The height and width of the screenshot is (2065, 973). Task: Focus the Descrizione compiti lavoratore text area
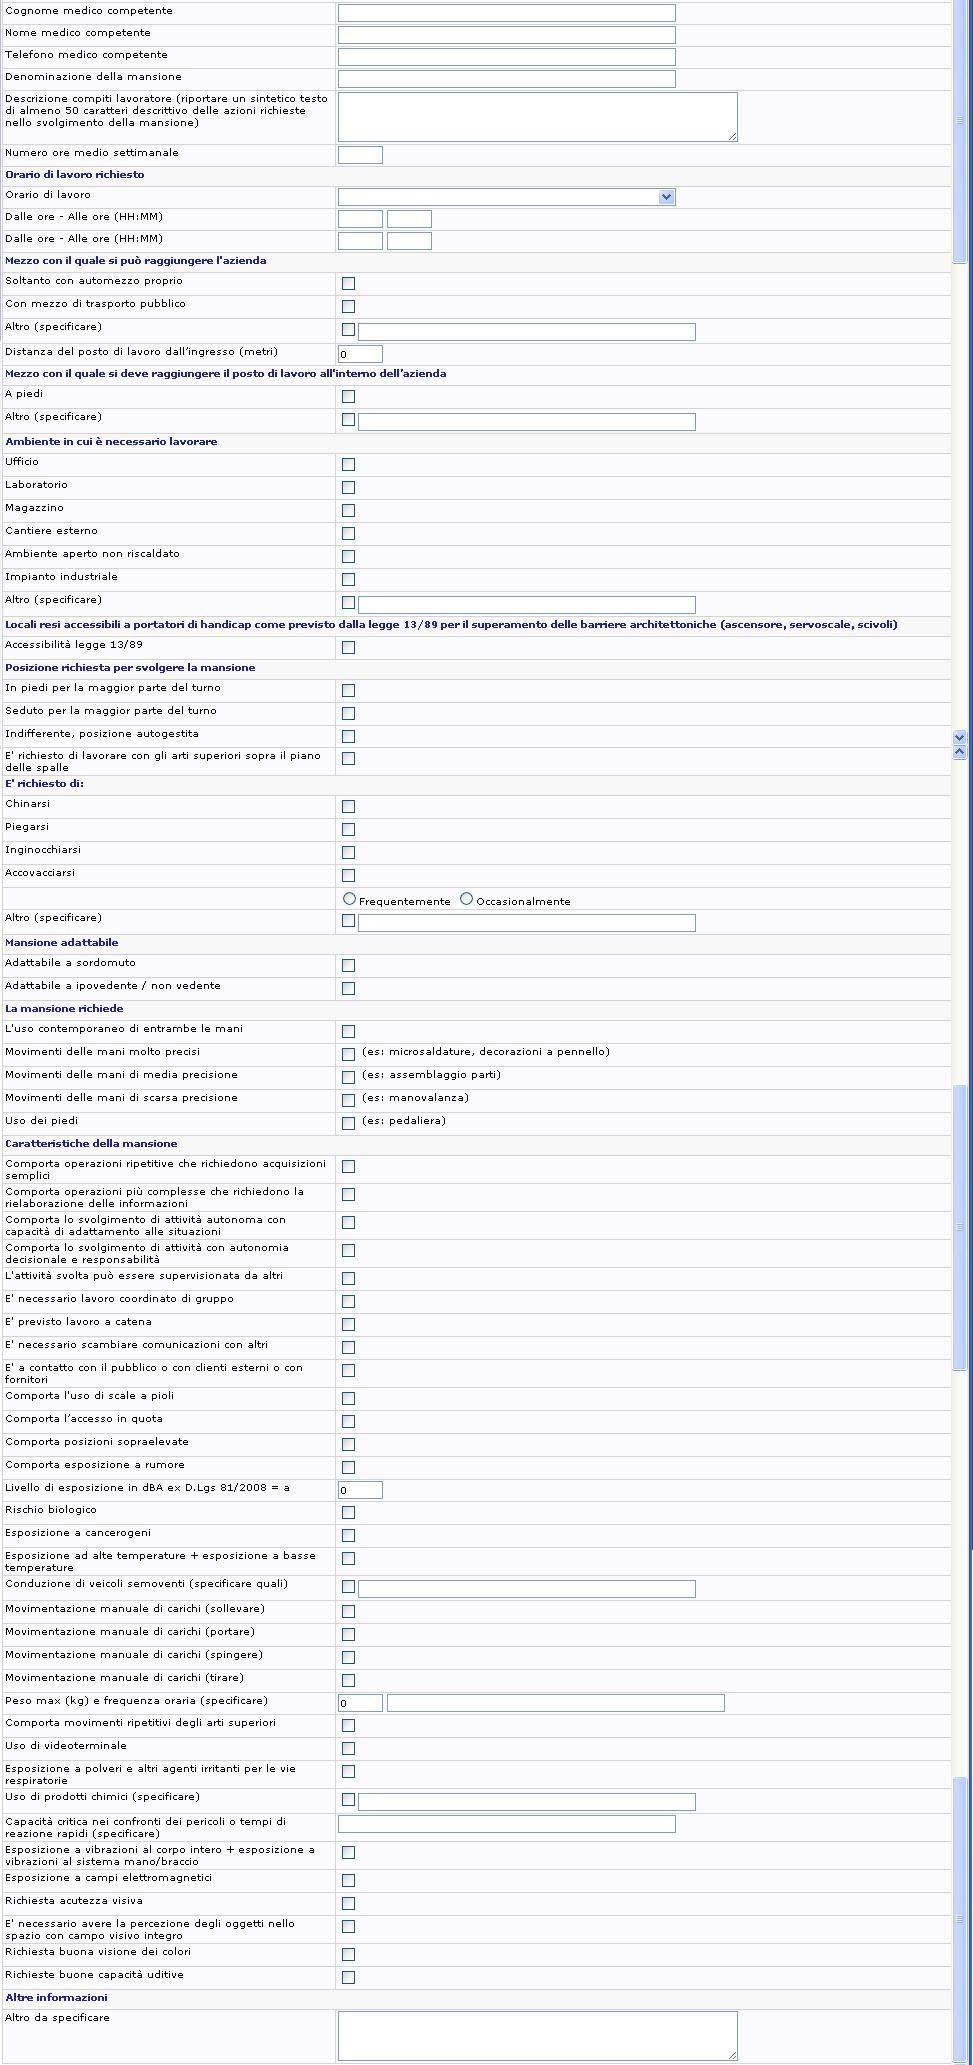tap(537, 117)
